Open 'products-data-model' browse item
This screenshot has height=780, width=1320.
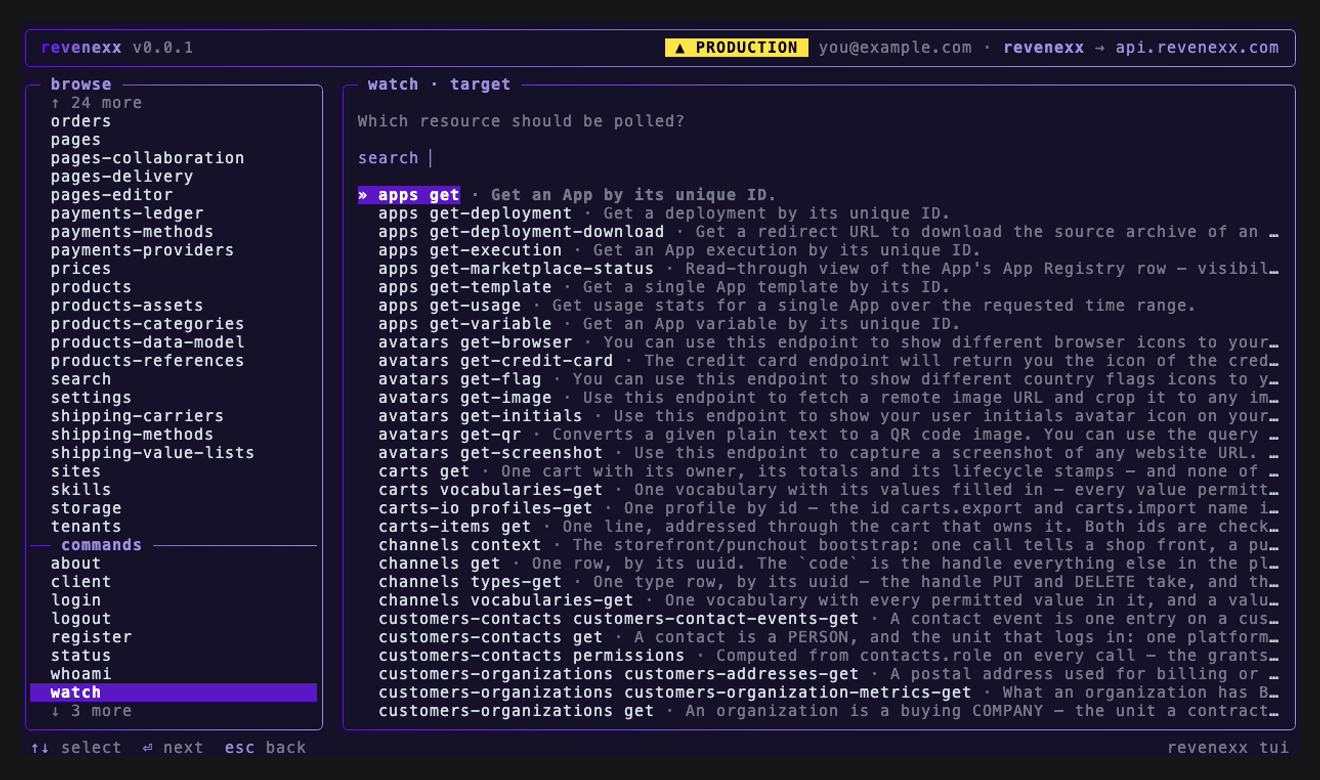click(148, 342)
